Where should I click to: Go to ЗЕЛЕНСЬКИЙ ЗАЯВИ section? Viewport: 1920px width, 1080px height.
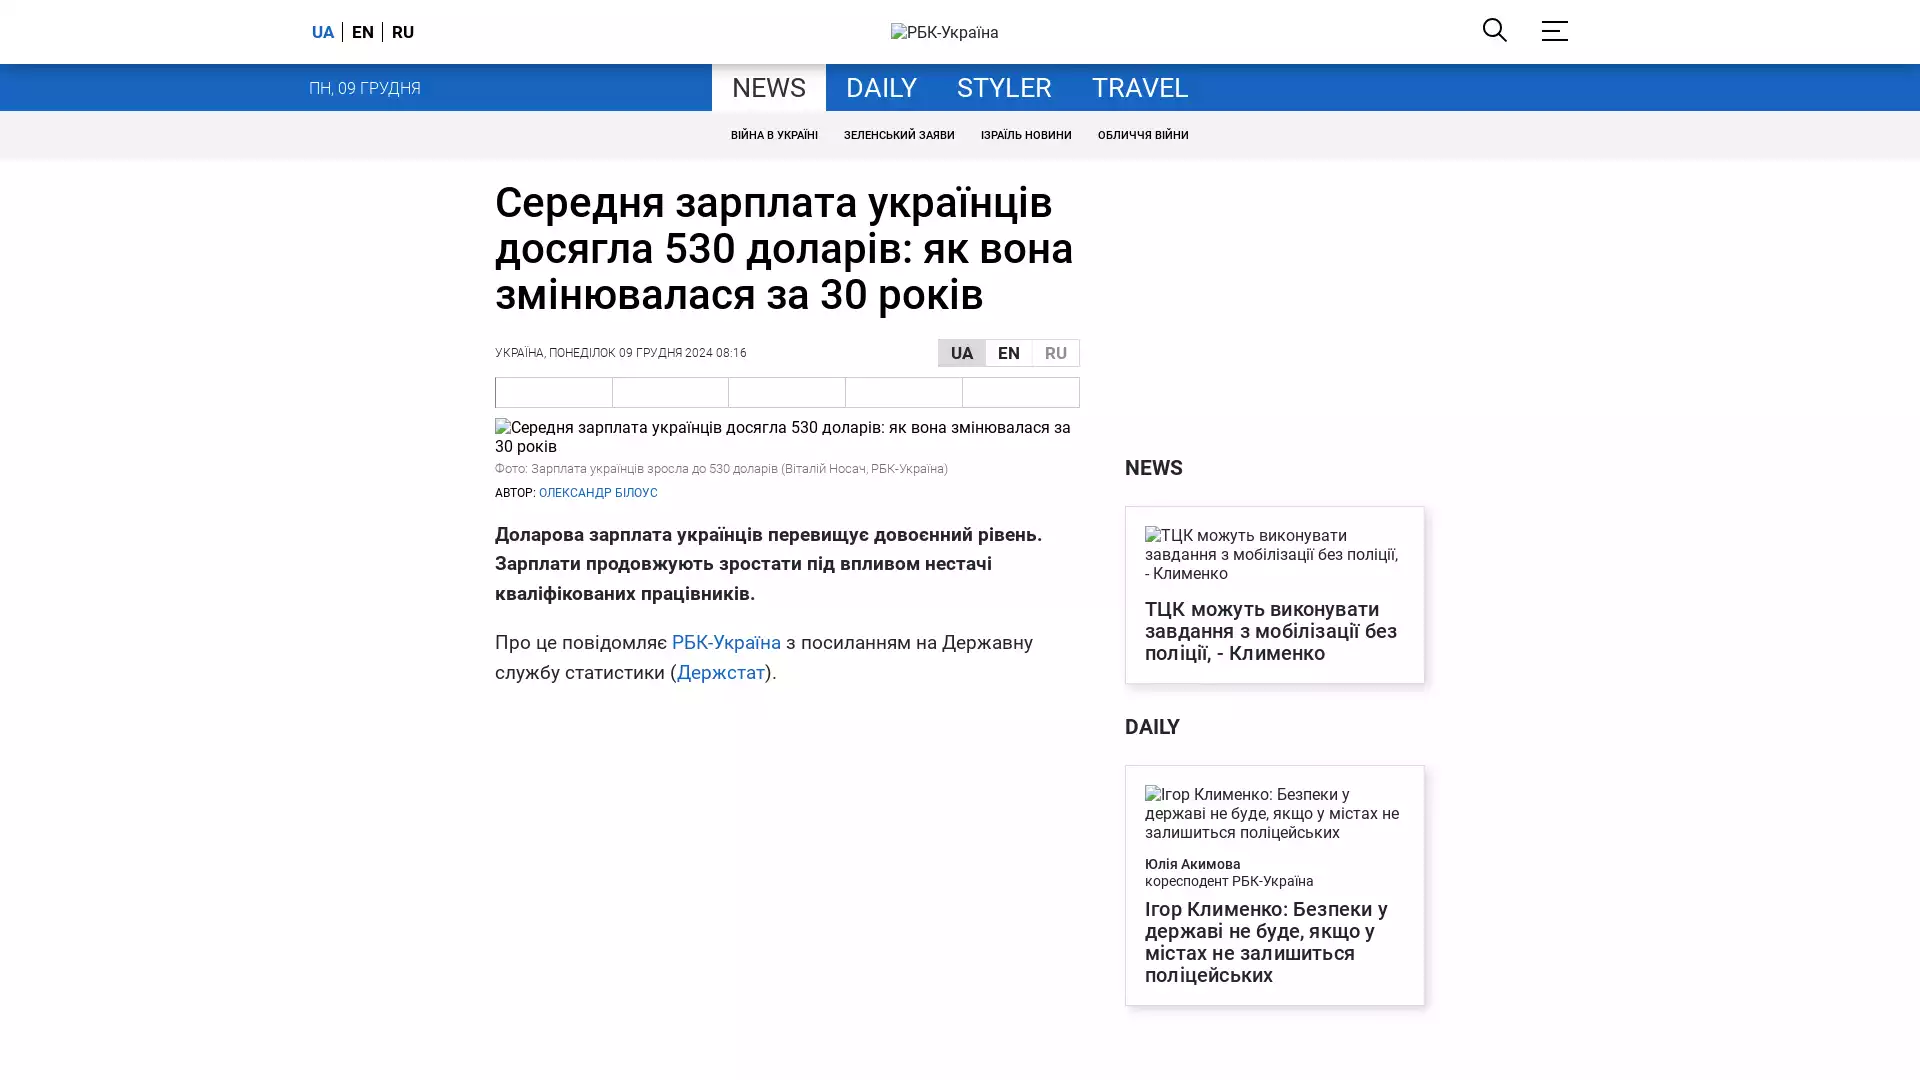click(x=899, y=135)
